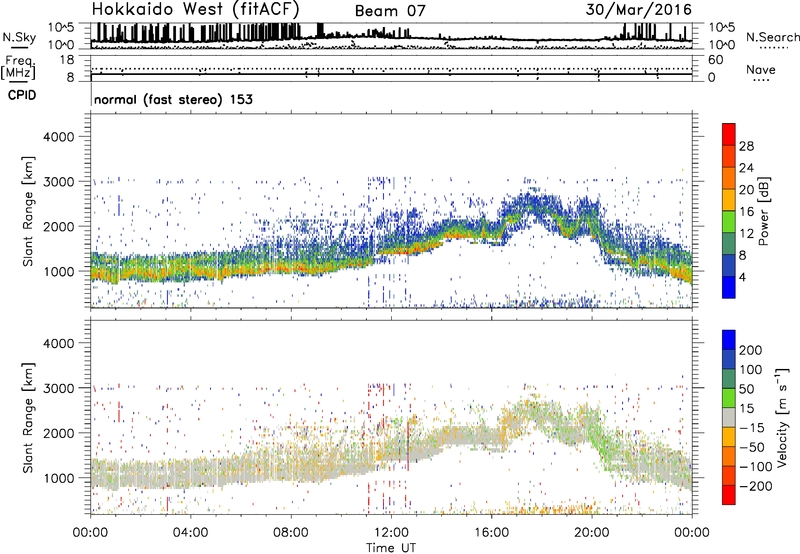
Task: Click the 'Velocity [m s-1]' colorbar label
Action: coord(782,417)
